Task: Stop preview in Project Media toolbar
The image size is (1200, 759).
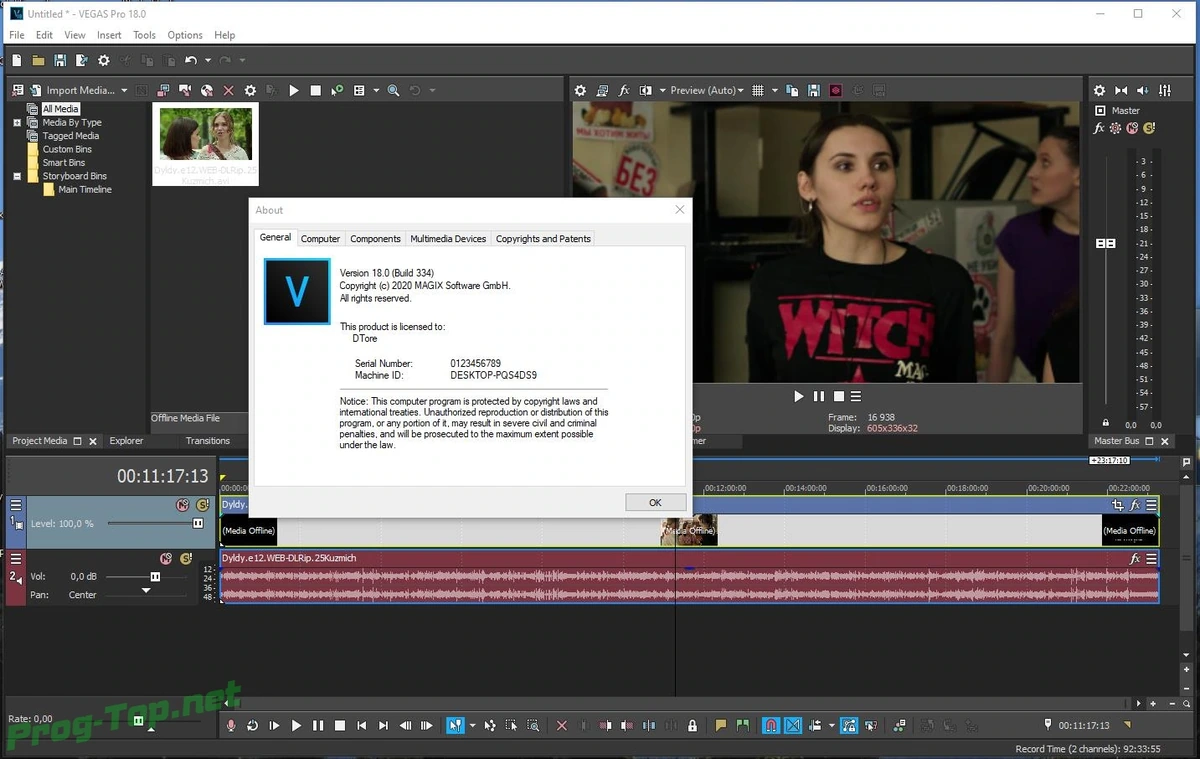Action: (x=316, y=90)
